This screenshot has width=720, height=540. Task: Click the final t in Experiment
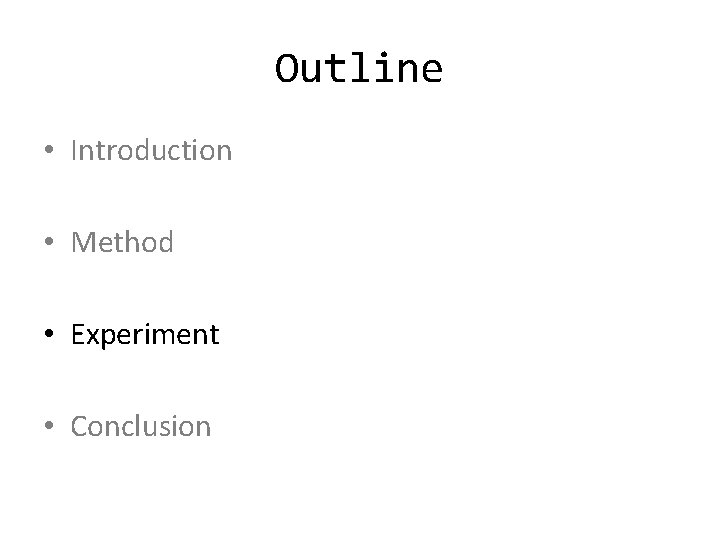pyautogui.click(x=214, y=336)
